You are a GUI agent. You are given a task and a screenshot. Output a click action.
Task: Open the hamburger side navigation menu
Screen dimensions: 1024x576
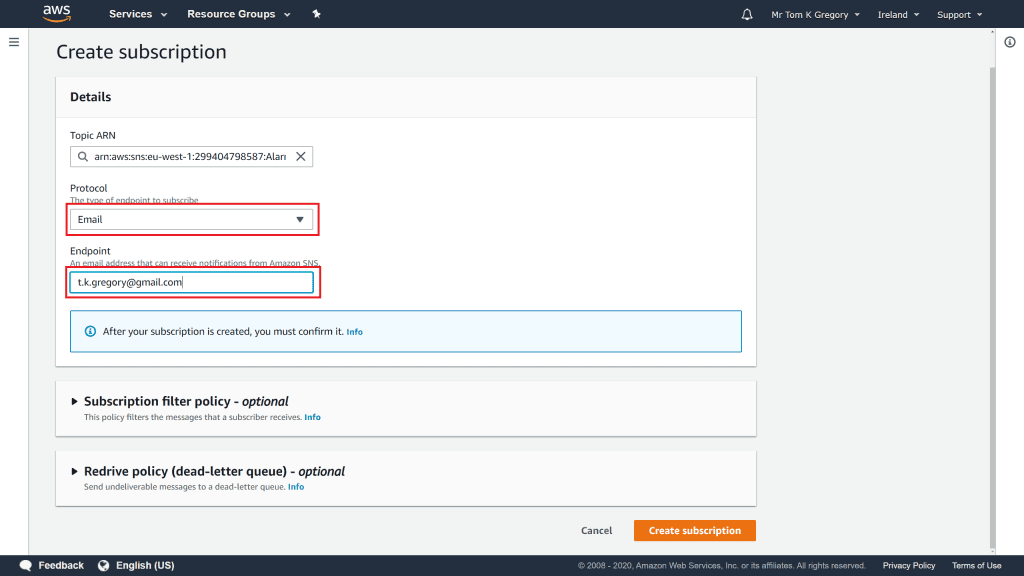14,42
